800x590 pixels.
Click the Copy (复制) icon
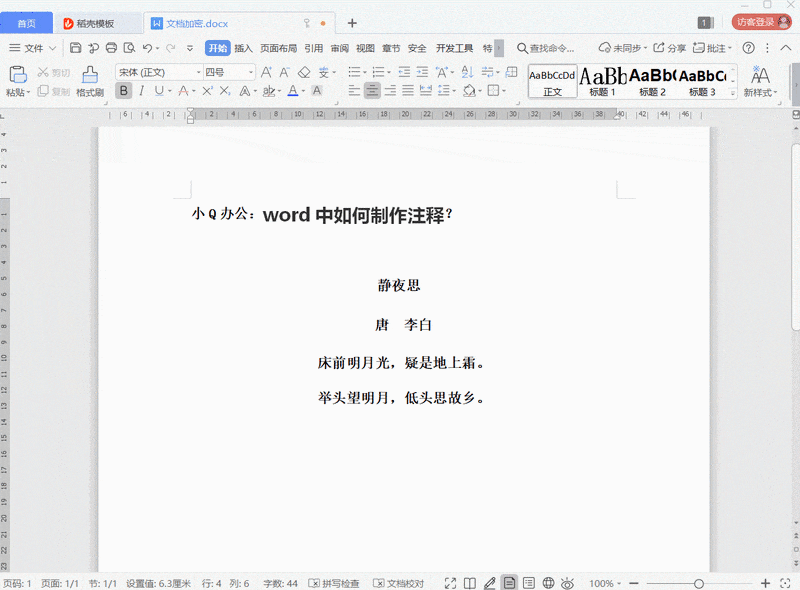(43, 91)
